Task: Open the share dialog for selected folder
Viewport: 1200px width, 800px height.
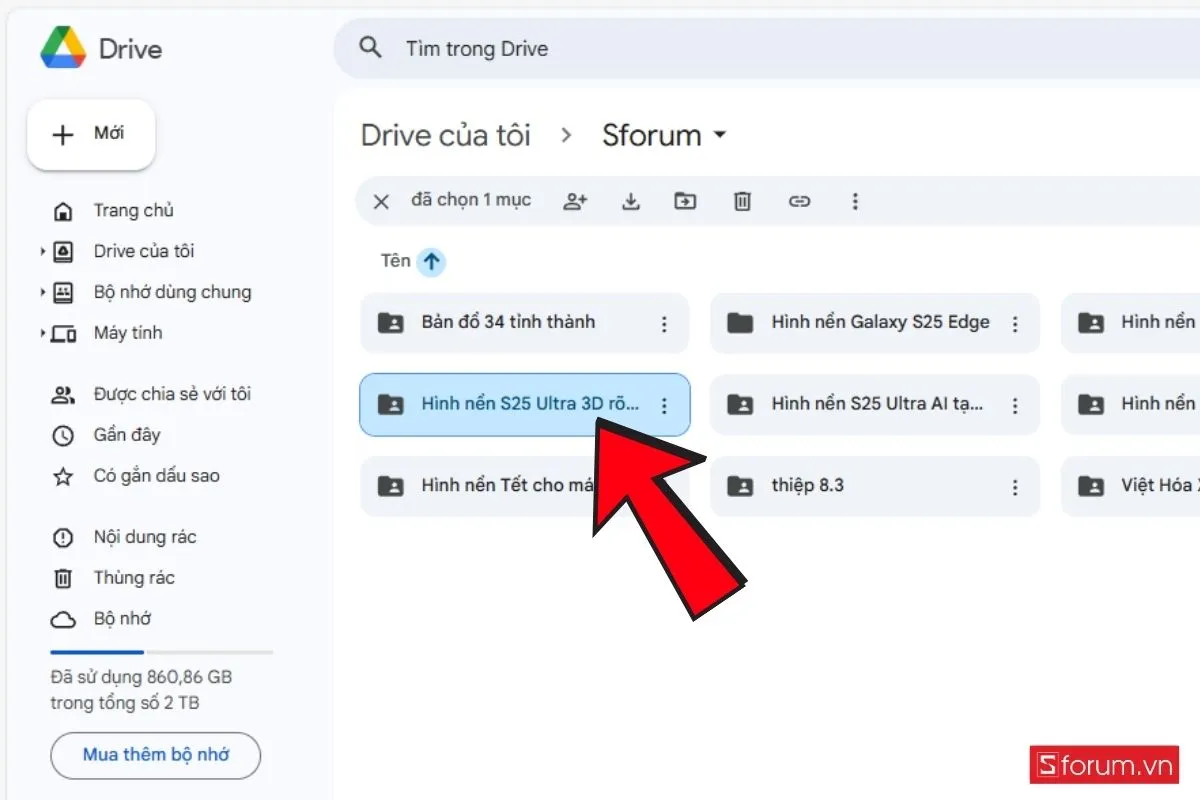Action: [575, 201]
